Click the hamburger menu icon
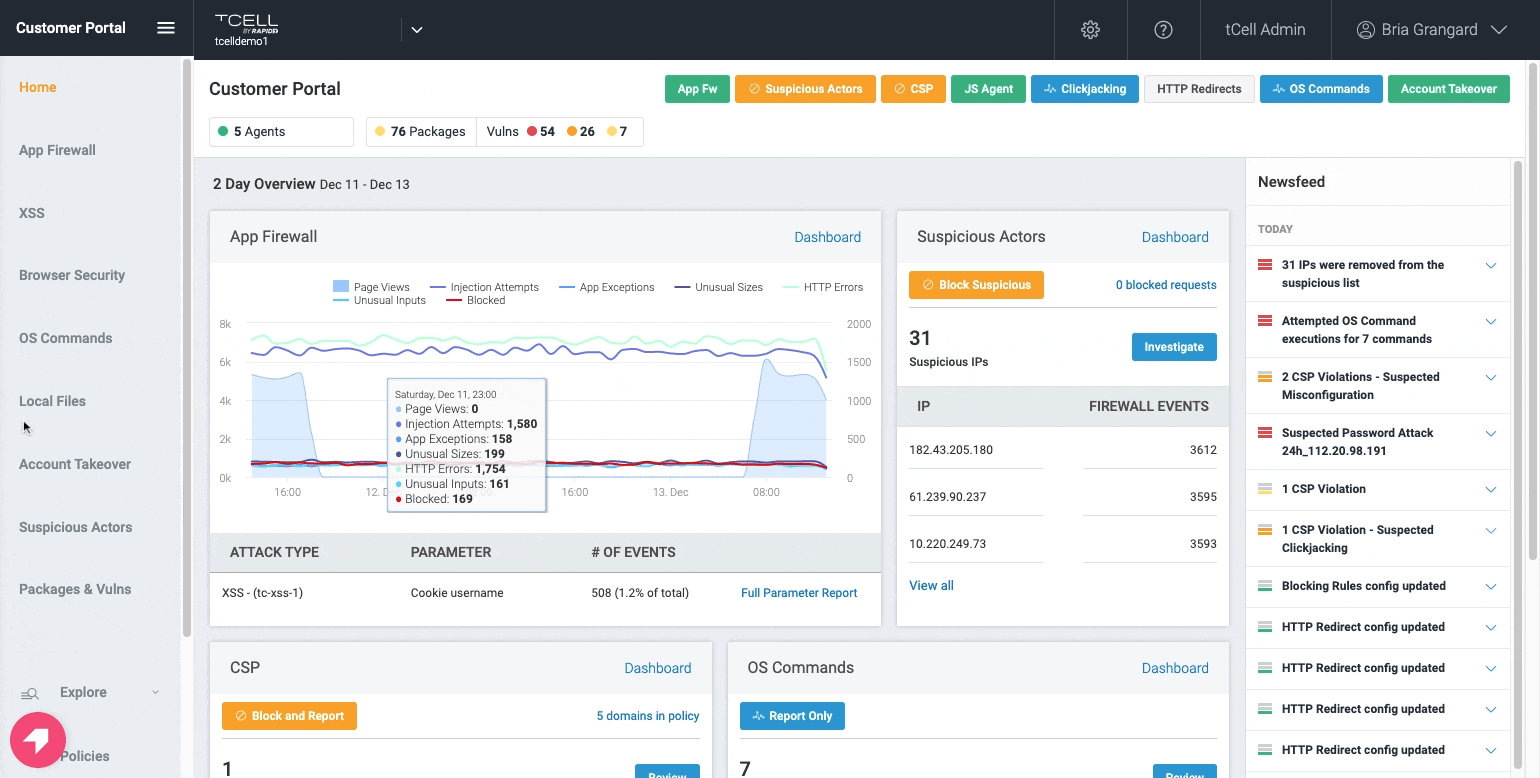Image resolution: width=1540 pixels, height=778 pixels. point(166,28)
